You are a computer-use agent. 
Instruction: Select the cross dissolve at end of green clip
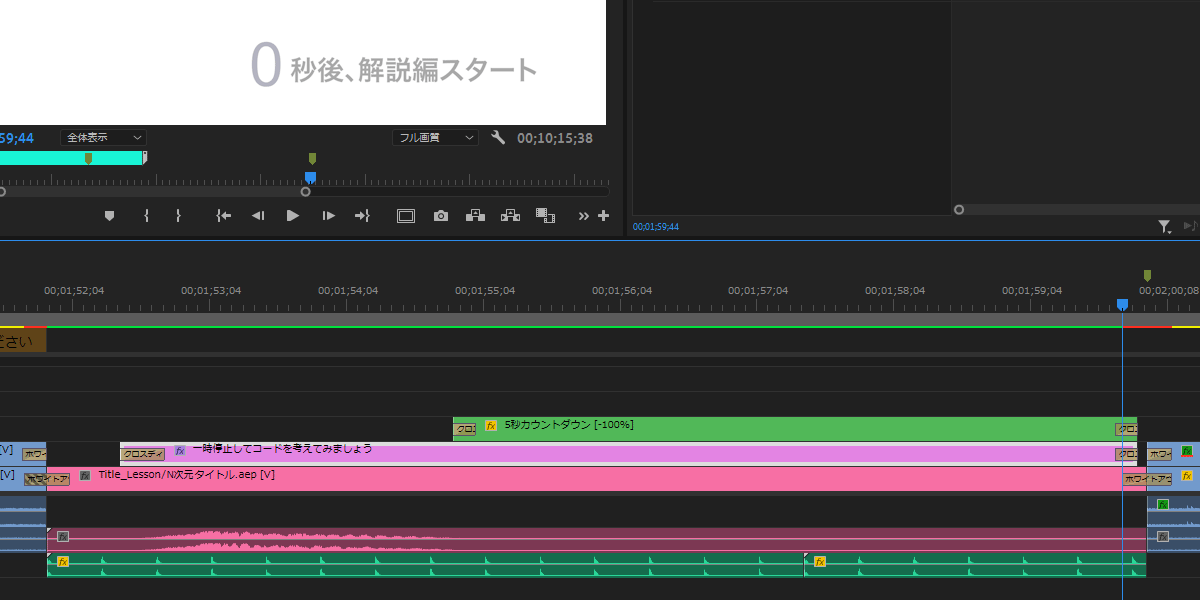point(1126,430)
